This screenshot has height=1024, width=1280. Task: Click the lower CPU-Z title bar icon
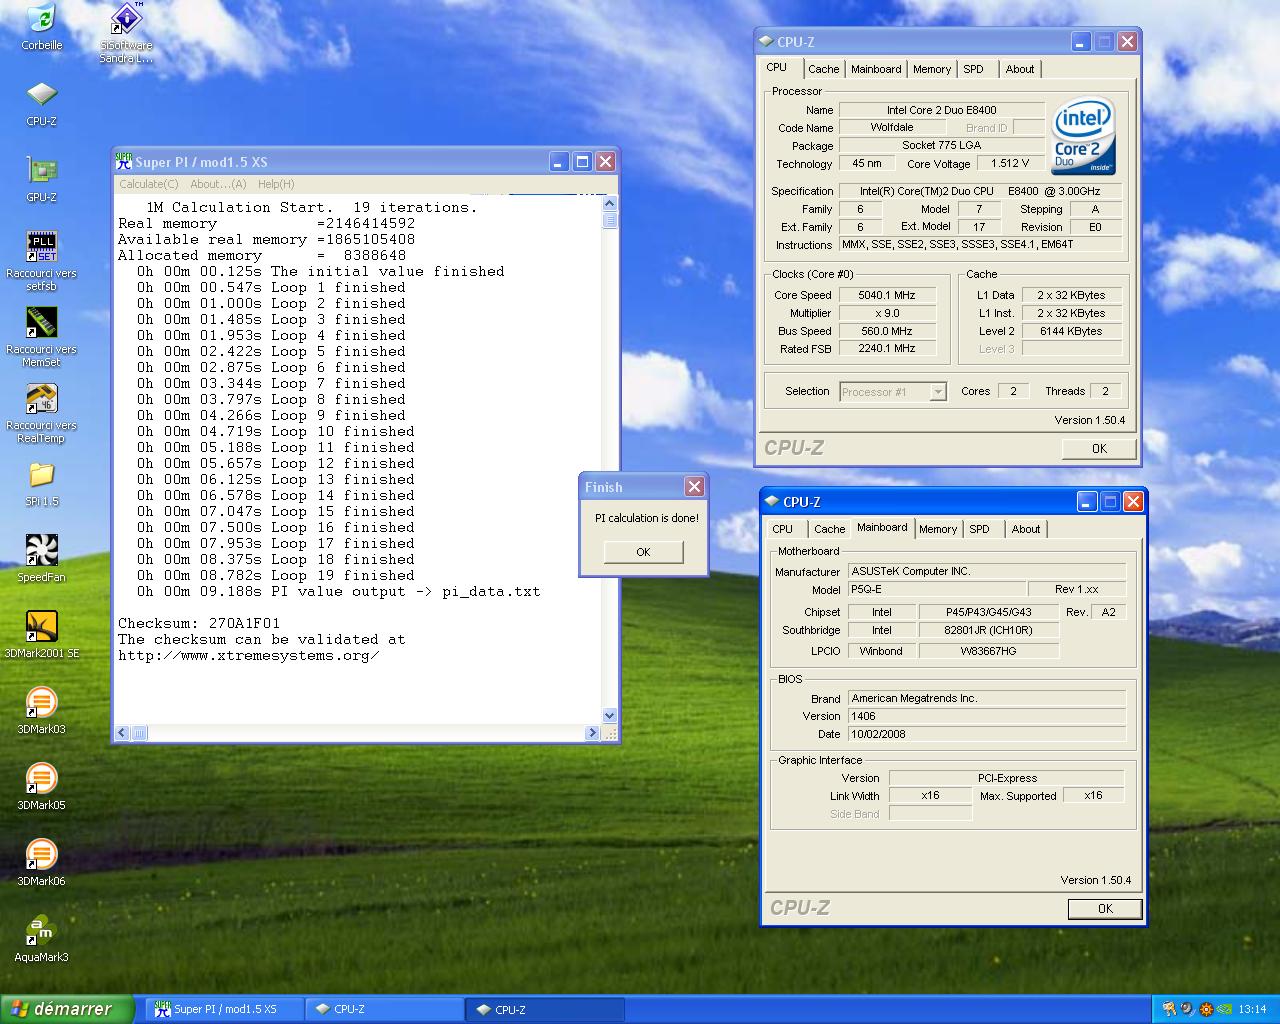pos(772,501)
